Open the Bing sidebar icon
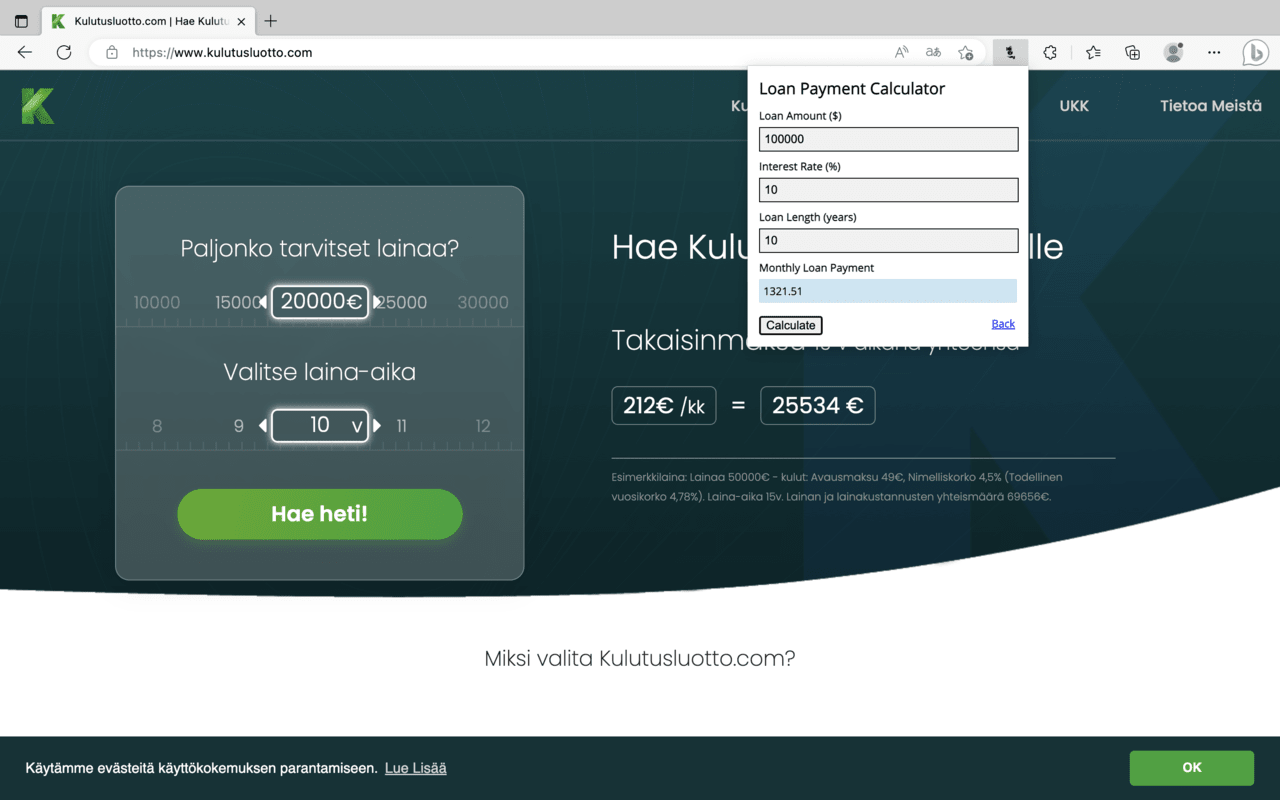The image size is (1280, 800). click(x=1255, y=52)
